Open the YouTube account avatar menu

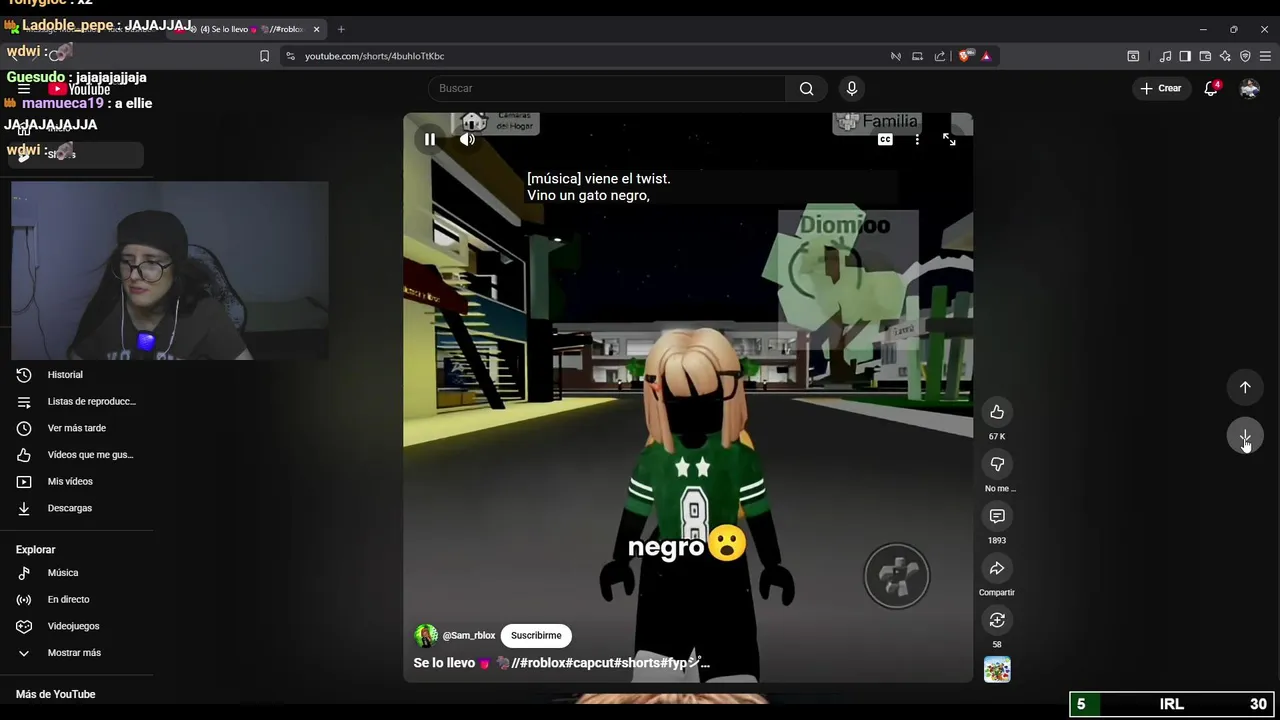coord(1249,88)
